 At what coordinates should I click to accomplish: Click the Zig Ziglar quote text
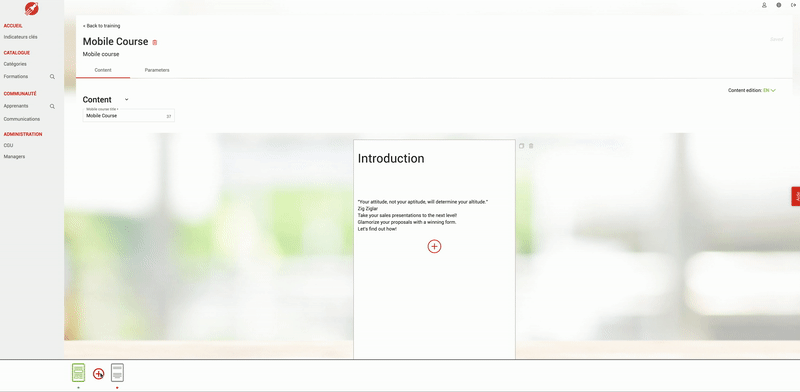[x=422, y=202]
